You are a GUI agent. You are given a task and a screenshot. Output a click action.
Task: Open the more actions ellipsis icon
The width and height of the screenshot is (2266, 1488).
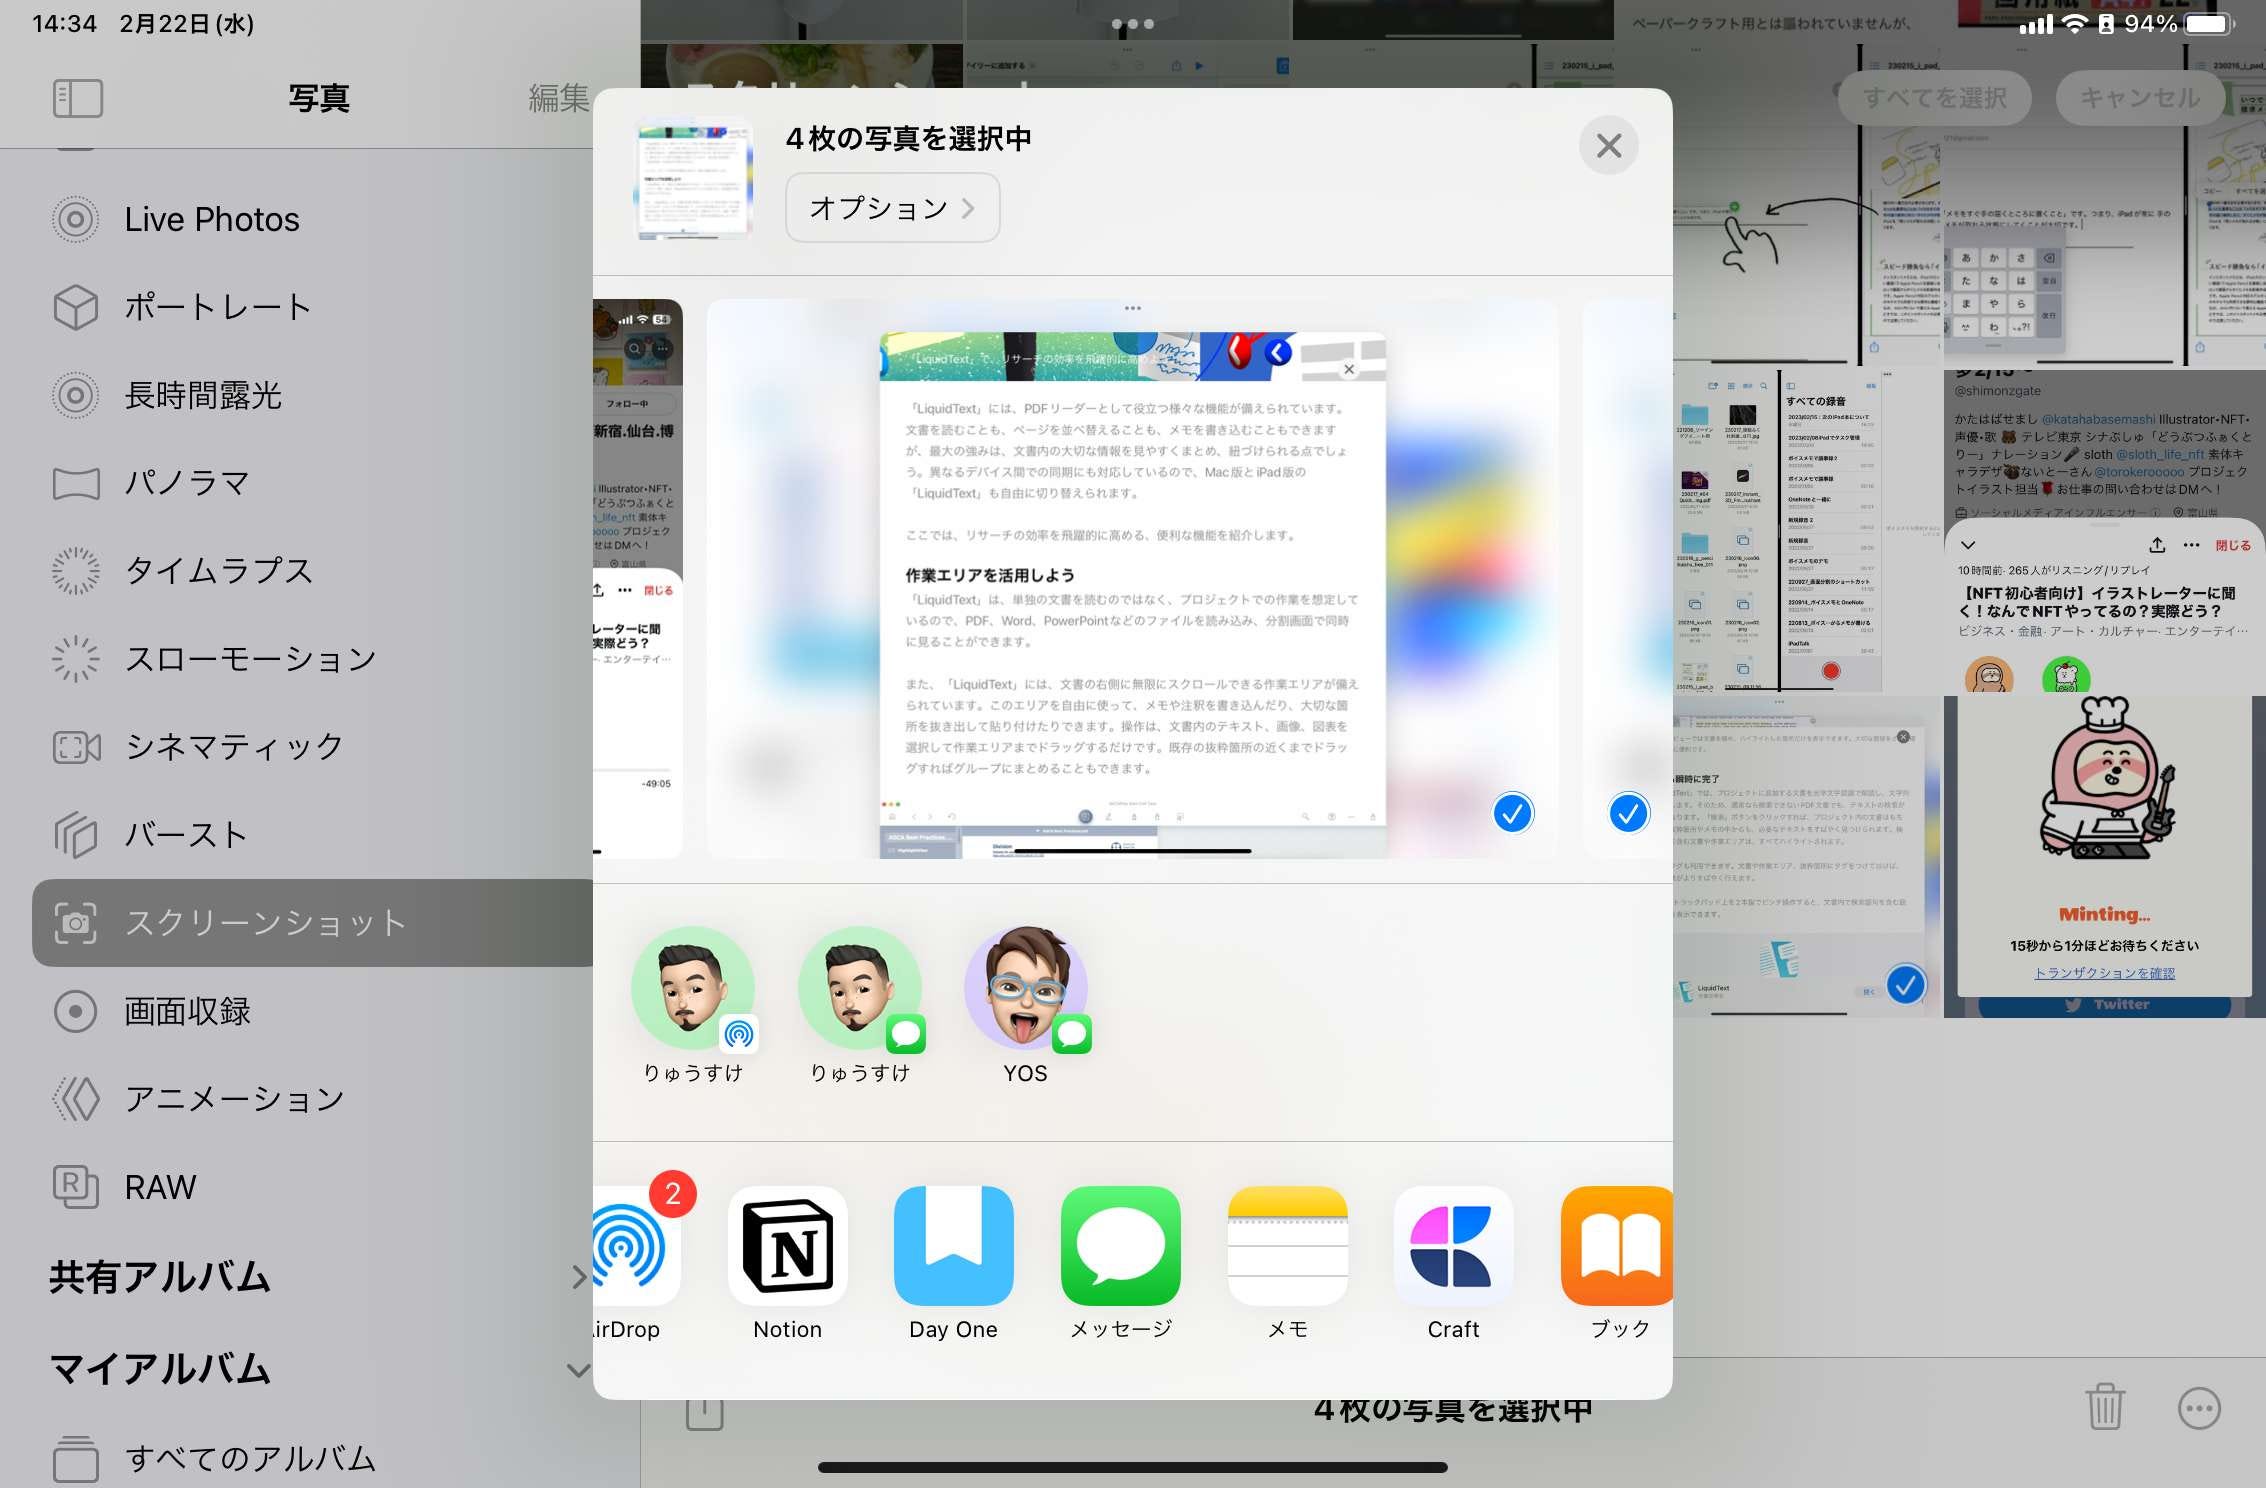pos(2199,1408)
